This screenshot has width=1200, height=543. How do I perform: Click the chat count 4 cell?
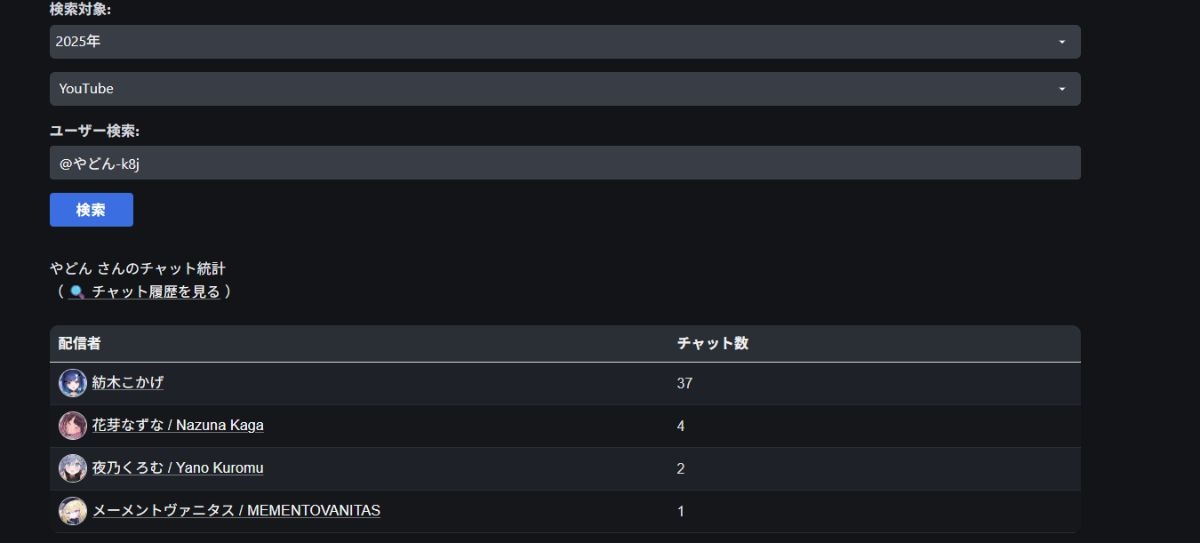pyautogui.click(x=681, y=426)
